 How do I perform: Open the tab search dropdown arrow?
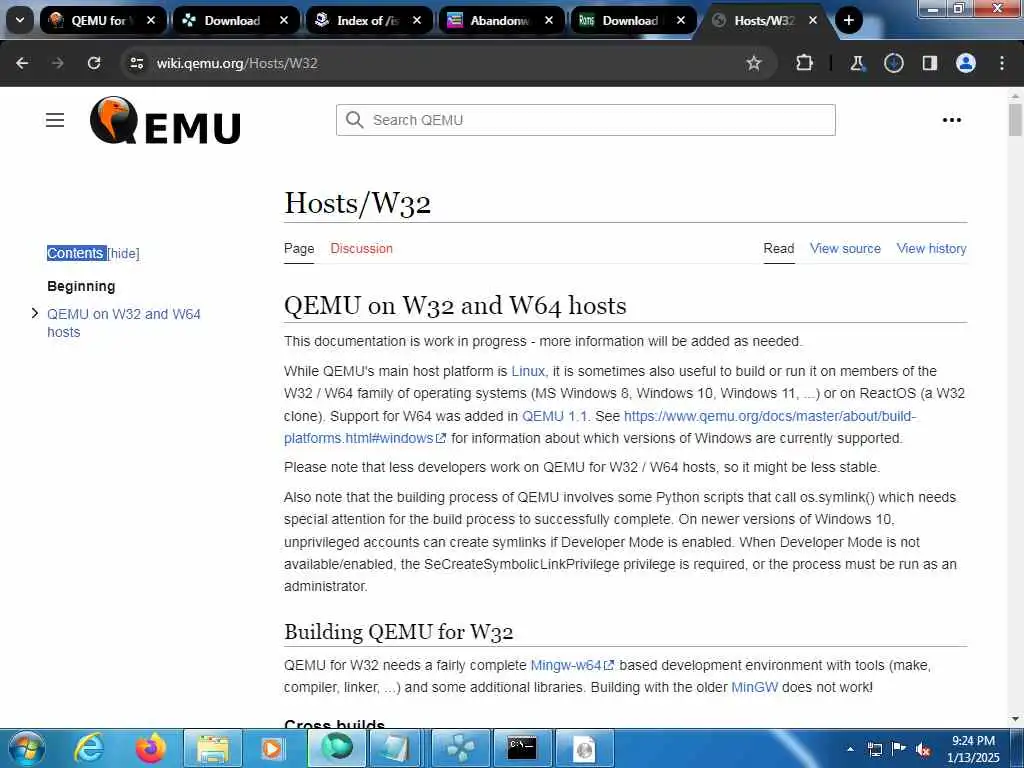tap(20, 20)
